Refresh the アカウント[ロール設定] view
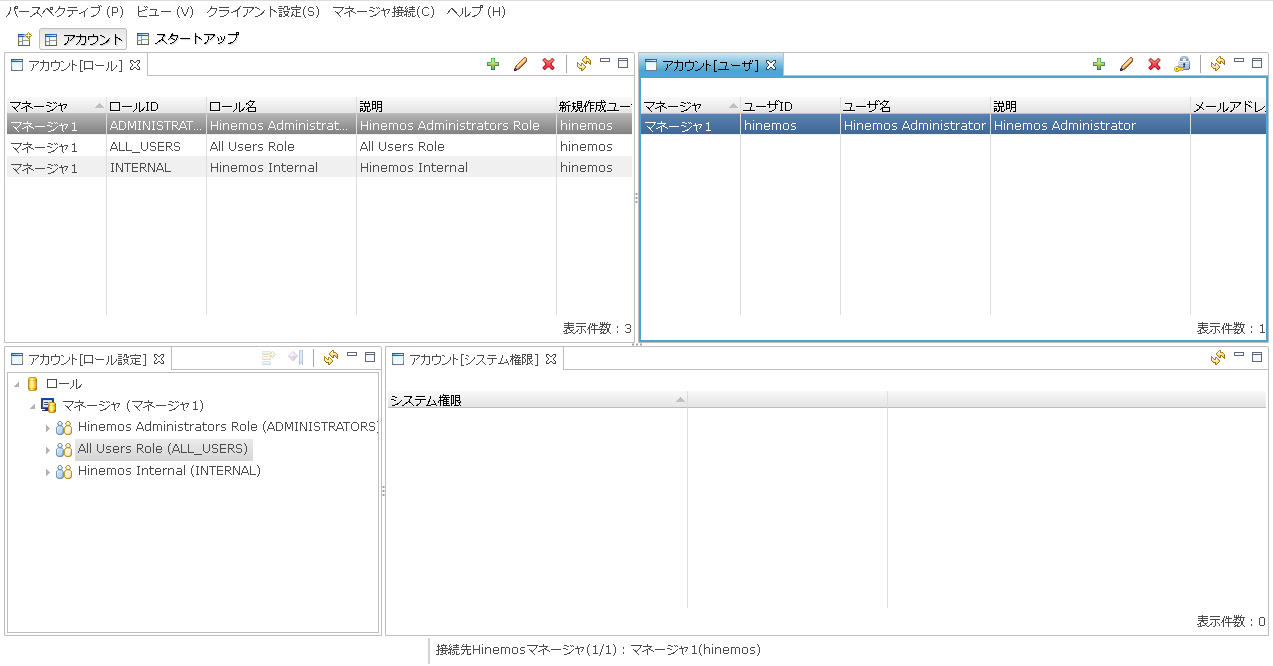 (x=331, y=357)
